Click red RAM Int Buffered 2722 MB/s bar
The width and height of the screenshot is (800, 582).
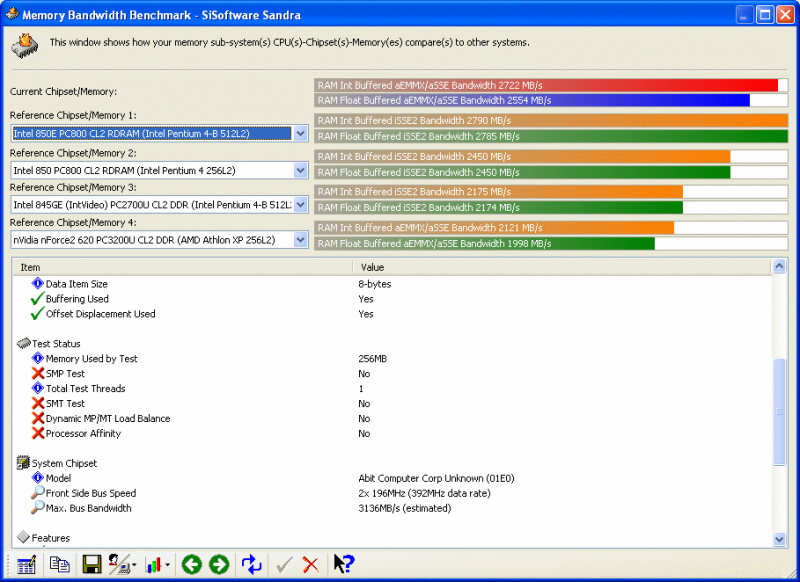click(x=546, y=85)
